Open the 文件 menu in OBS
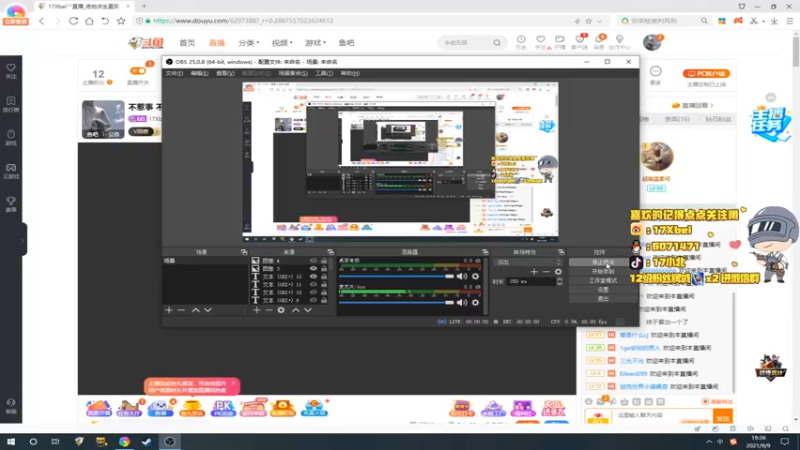 coord(174,73)
